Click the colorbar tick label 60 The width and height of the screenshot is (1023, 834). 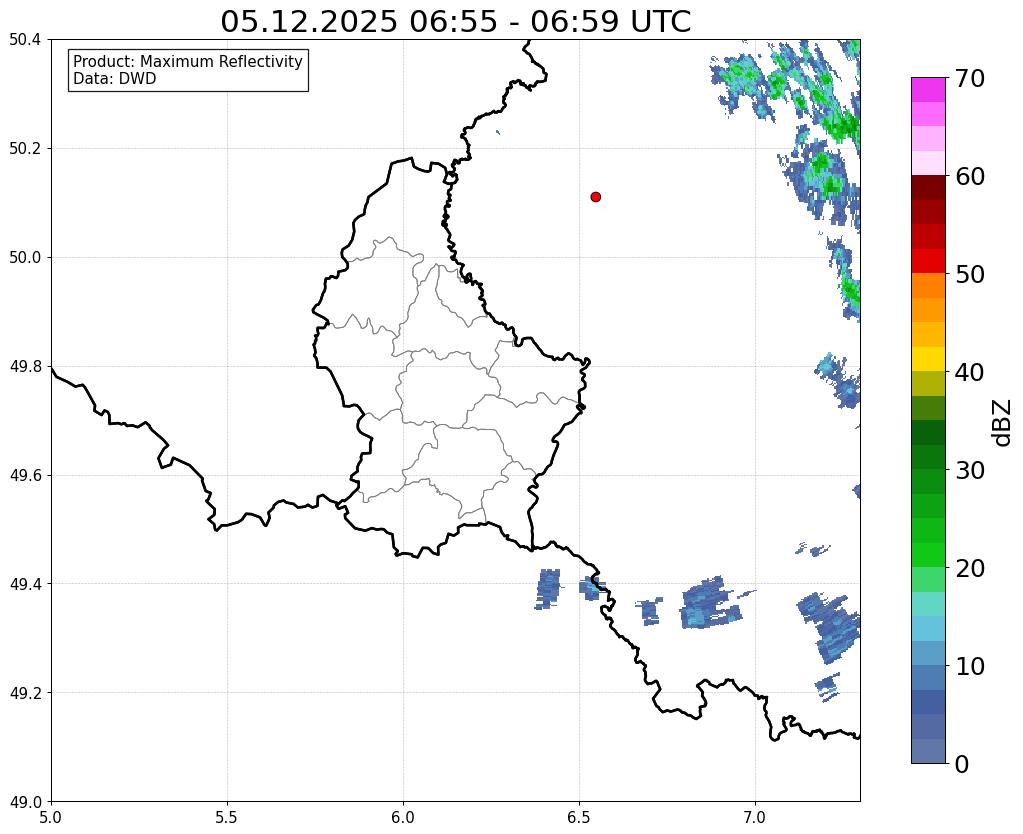[970, 176]
